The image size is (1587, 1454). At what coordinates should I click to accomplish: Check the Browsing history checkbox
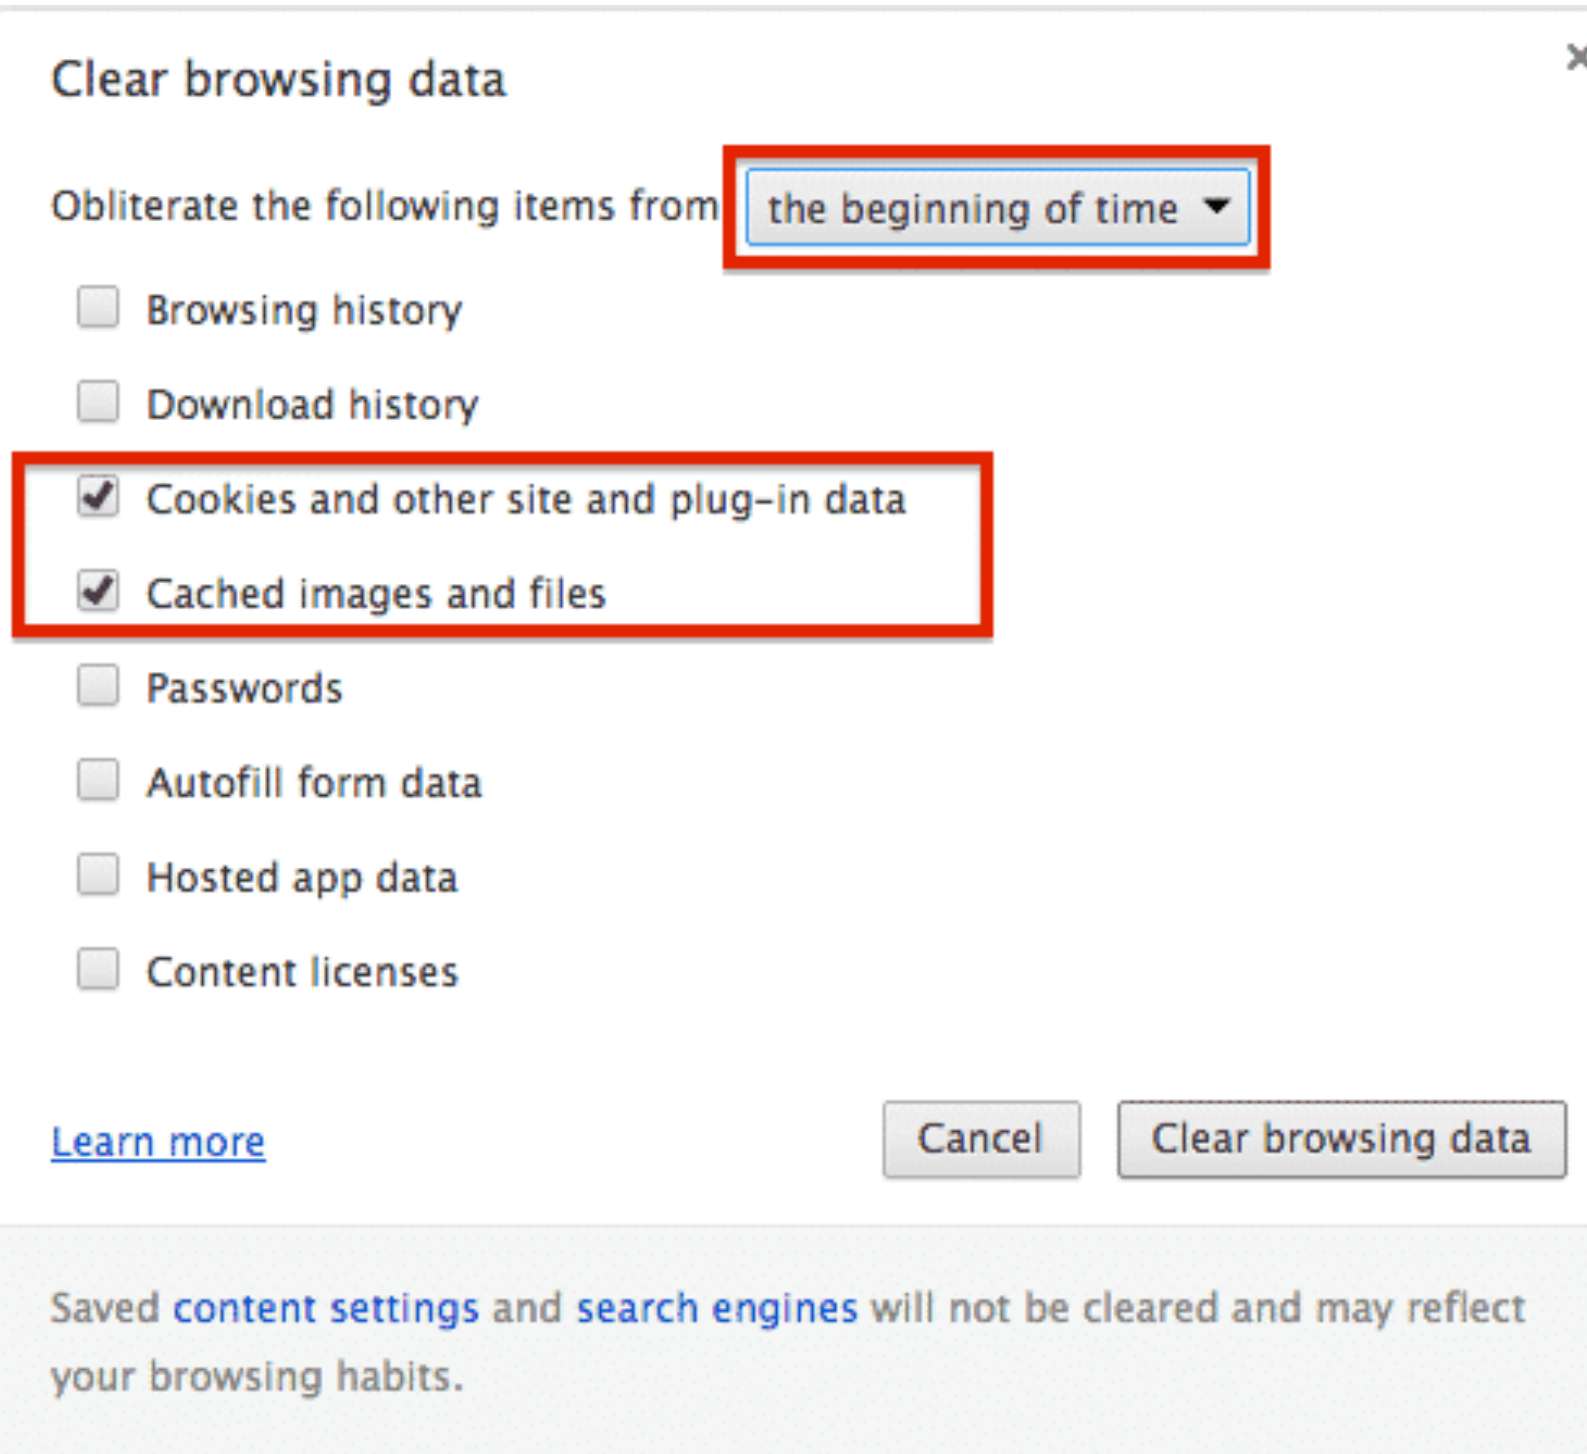click(x=98, y=308)
